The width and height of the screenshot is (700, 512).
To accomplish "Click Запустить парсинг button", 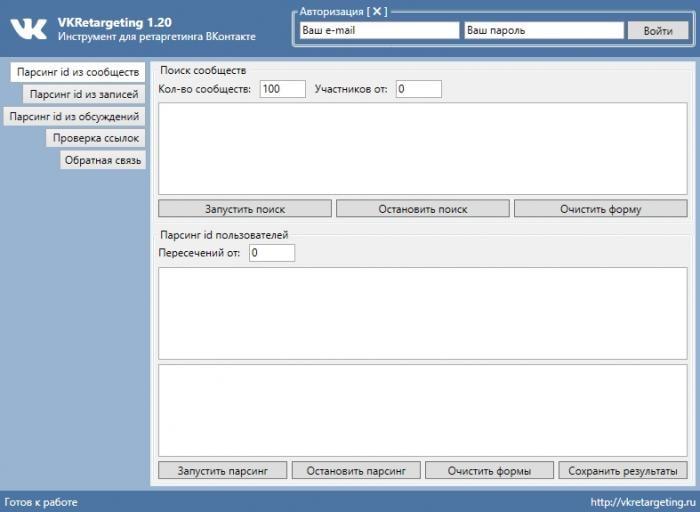I will click(x=223, y=470).
